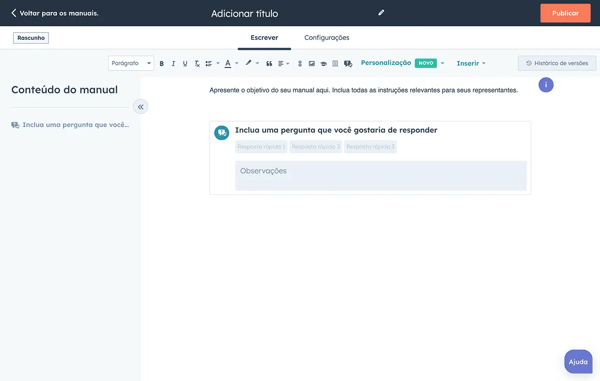Click the Conteúdo do manual heading
The width and height of the screenshot is (600, 381).
pyautogui.click(x=64, y=90)
